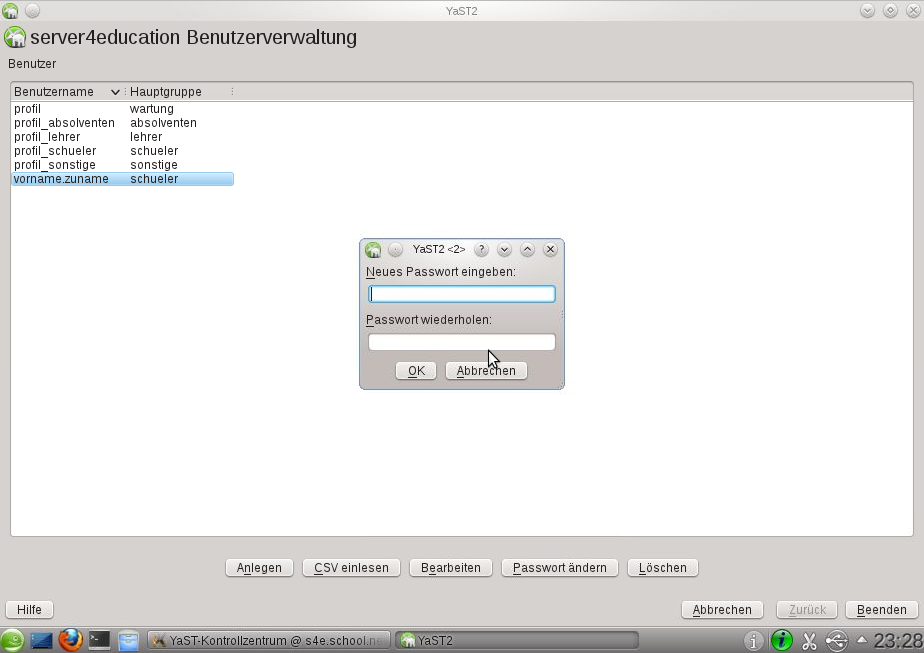Viewport: 924px width, 653px height.
Task: Click the Beenden button
Action: (x=882, y=609)
